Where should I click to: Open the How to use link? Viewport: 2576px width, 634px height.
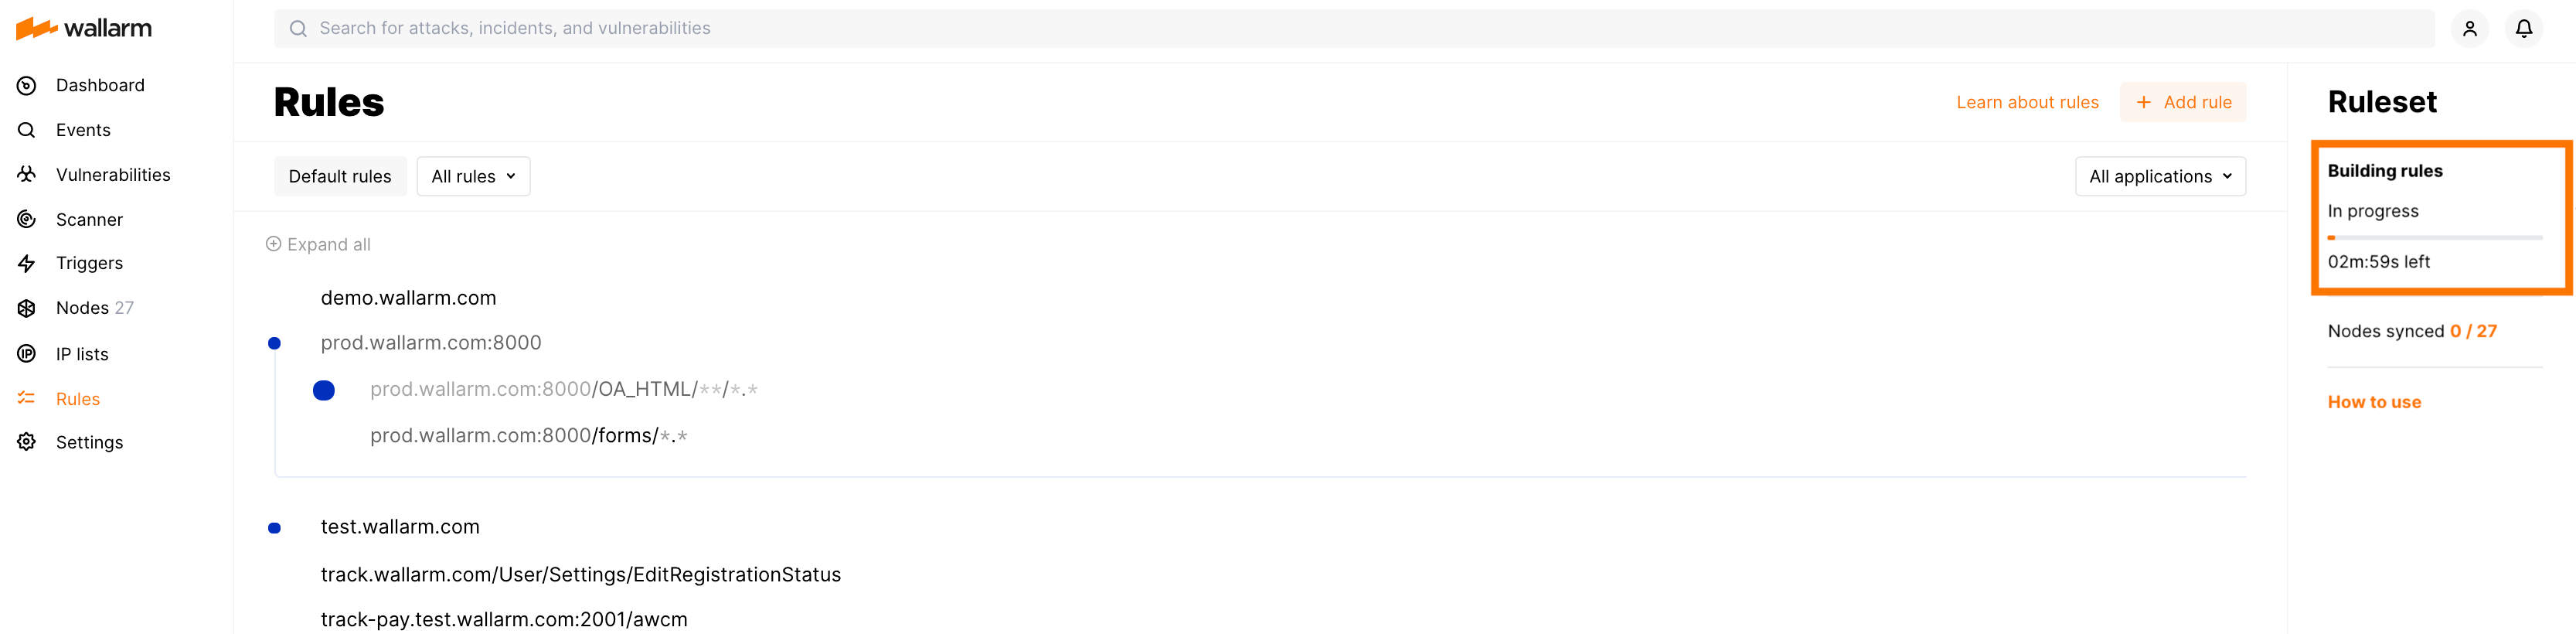click(2374, 402)
